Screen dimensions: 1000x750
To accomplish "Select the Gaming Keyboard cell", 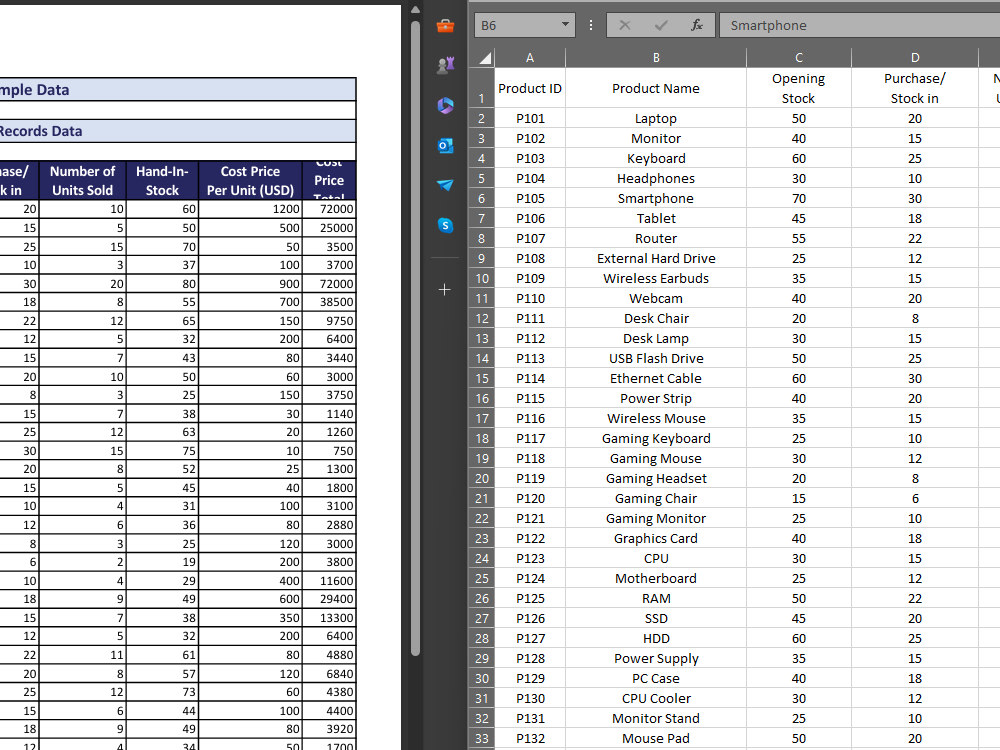I will [x=656, y=438].
